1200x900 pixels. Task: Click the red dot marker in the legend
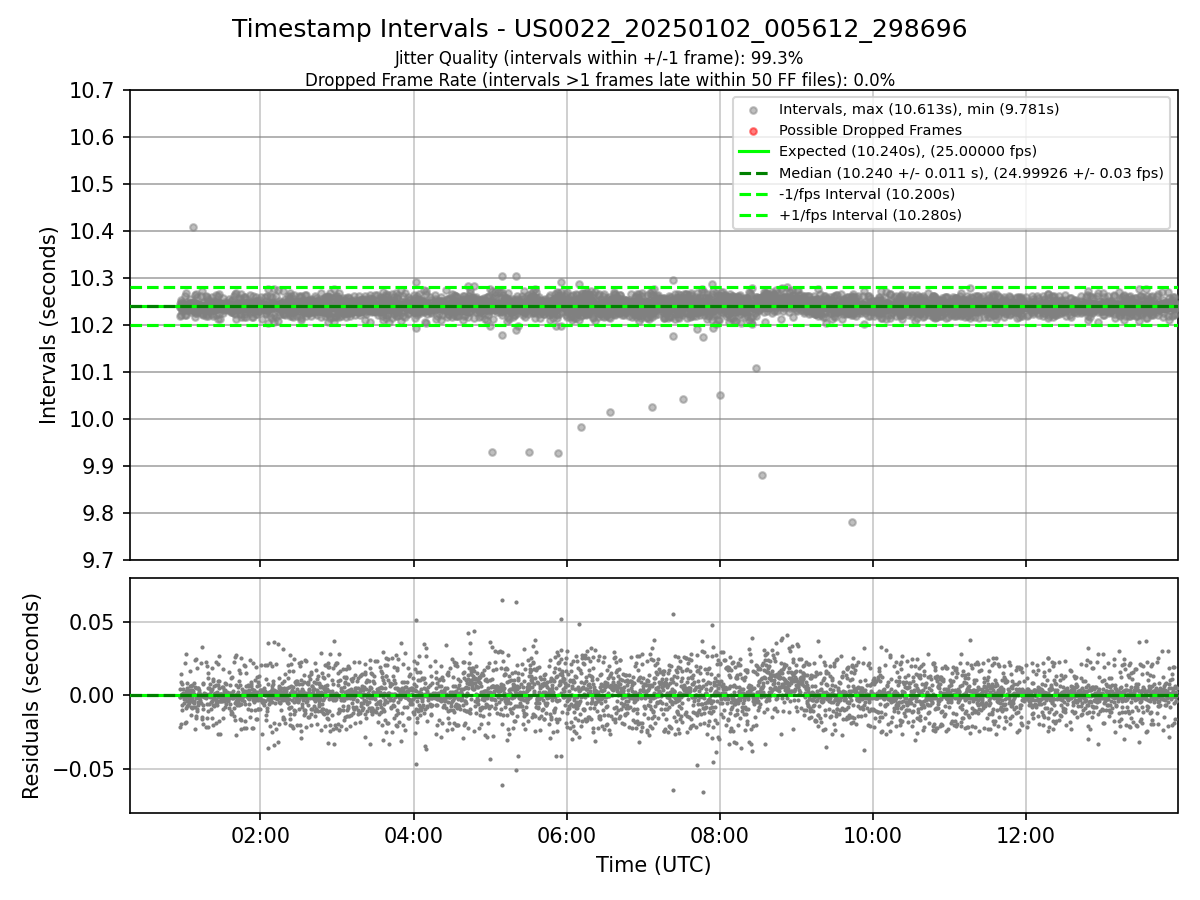click(753, 130)
